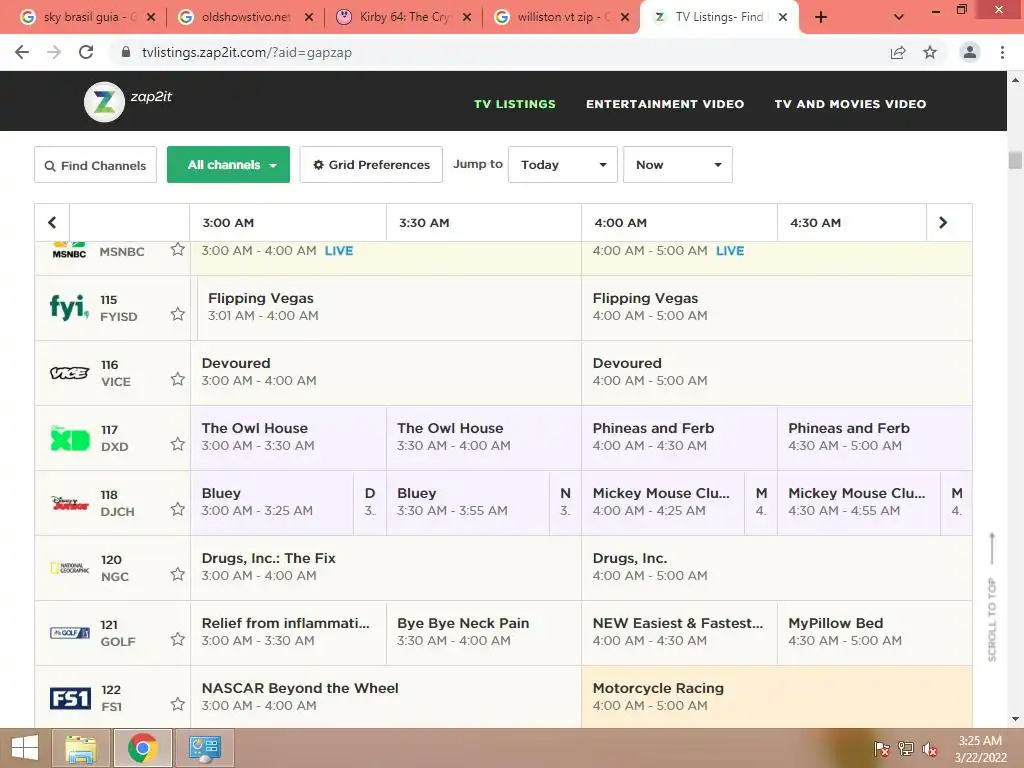The width and height of the screenshot is (1024, 768).
Task: Open Devoured 4:00 AM listing
Action: (776, 373)
